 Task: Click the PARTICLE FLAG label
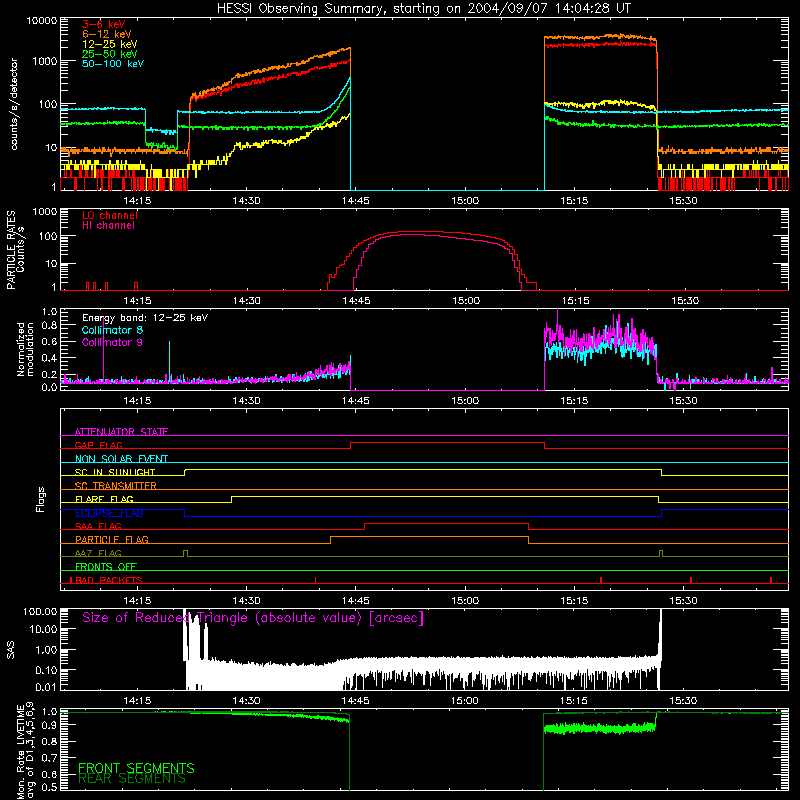(112, 539)
